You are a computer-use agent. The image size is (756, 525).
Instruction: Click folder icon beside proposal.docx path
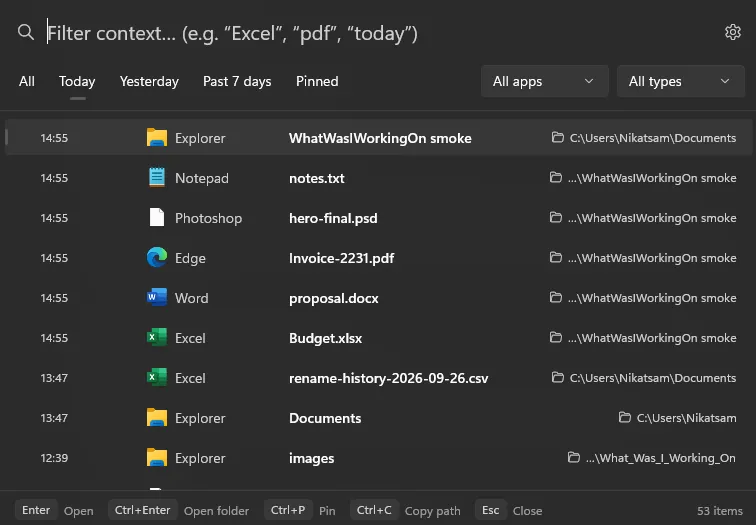[556, 297]
